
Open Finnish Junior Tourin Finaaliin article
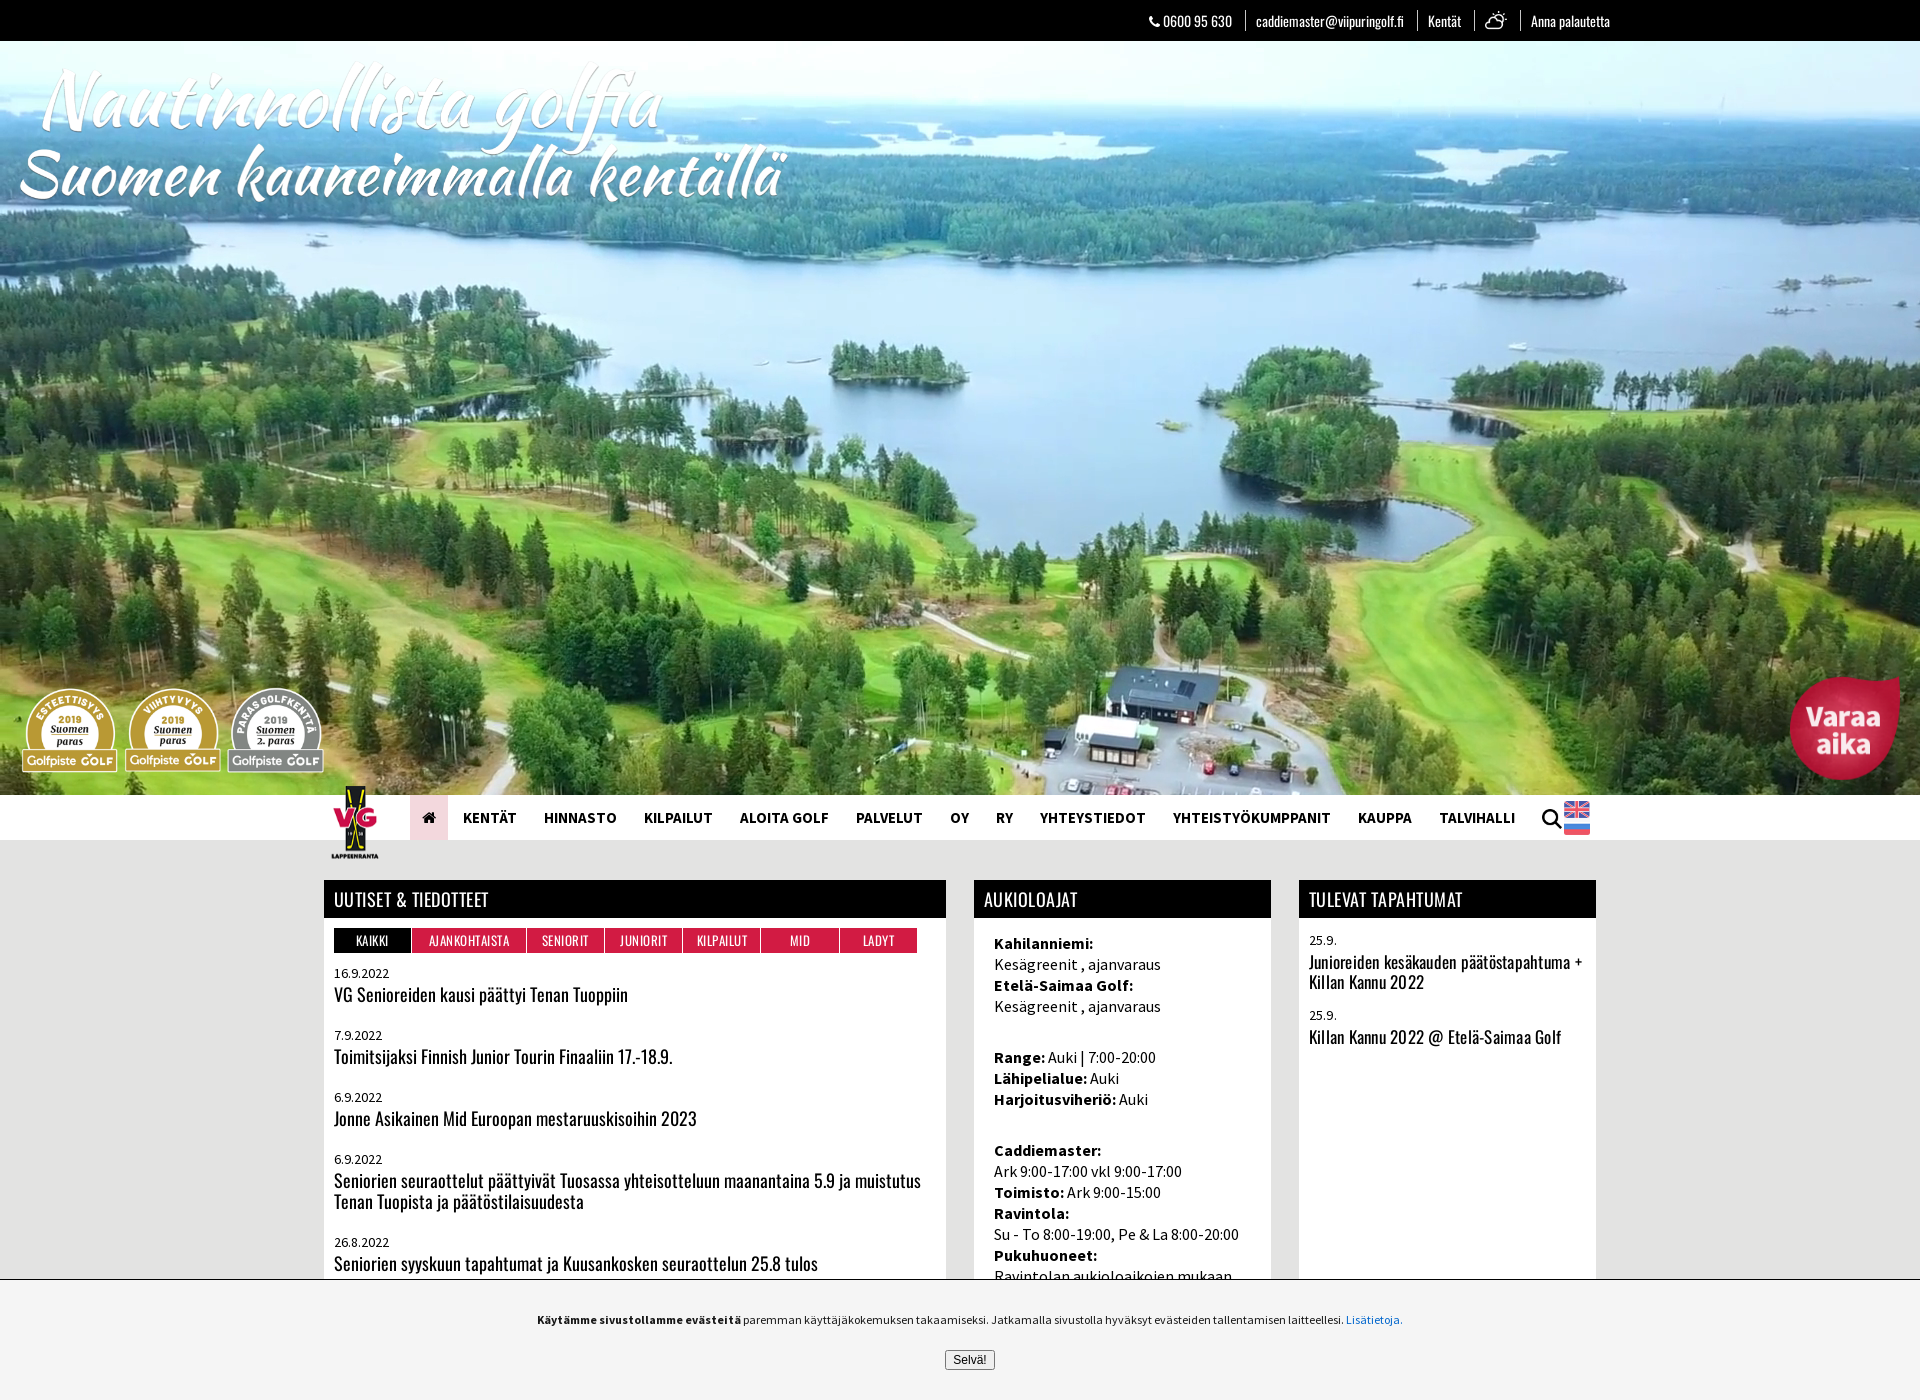503,1057
